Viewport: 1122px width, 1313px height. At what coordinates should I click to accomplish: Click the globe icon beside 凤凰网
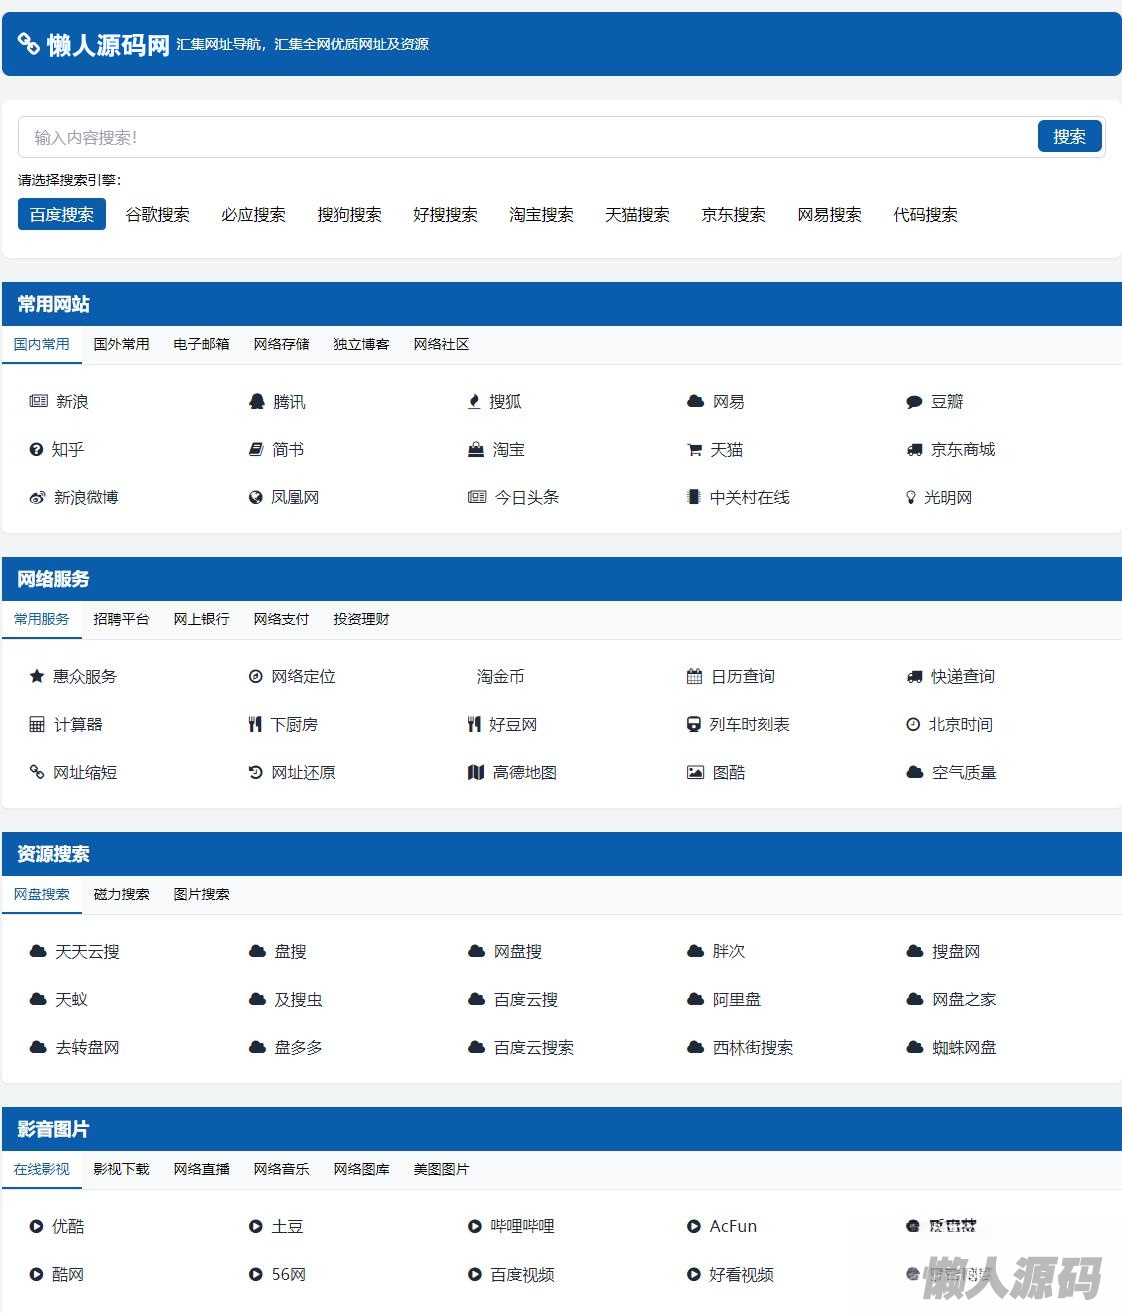coord(255,498)
